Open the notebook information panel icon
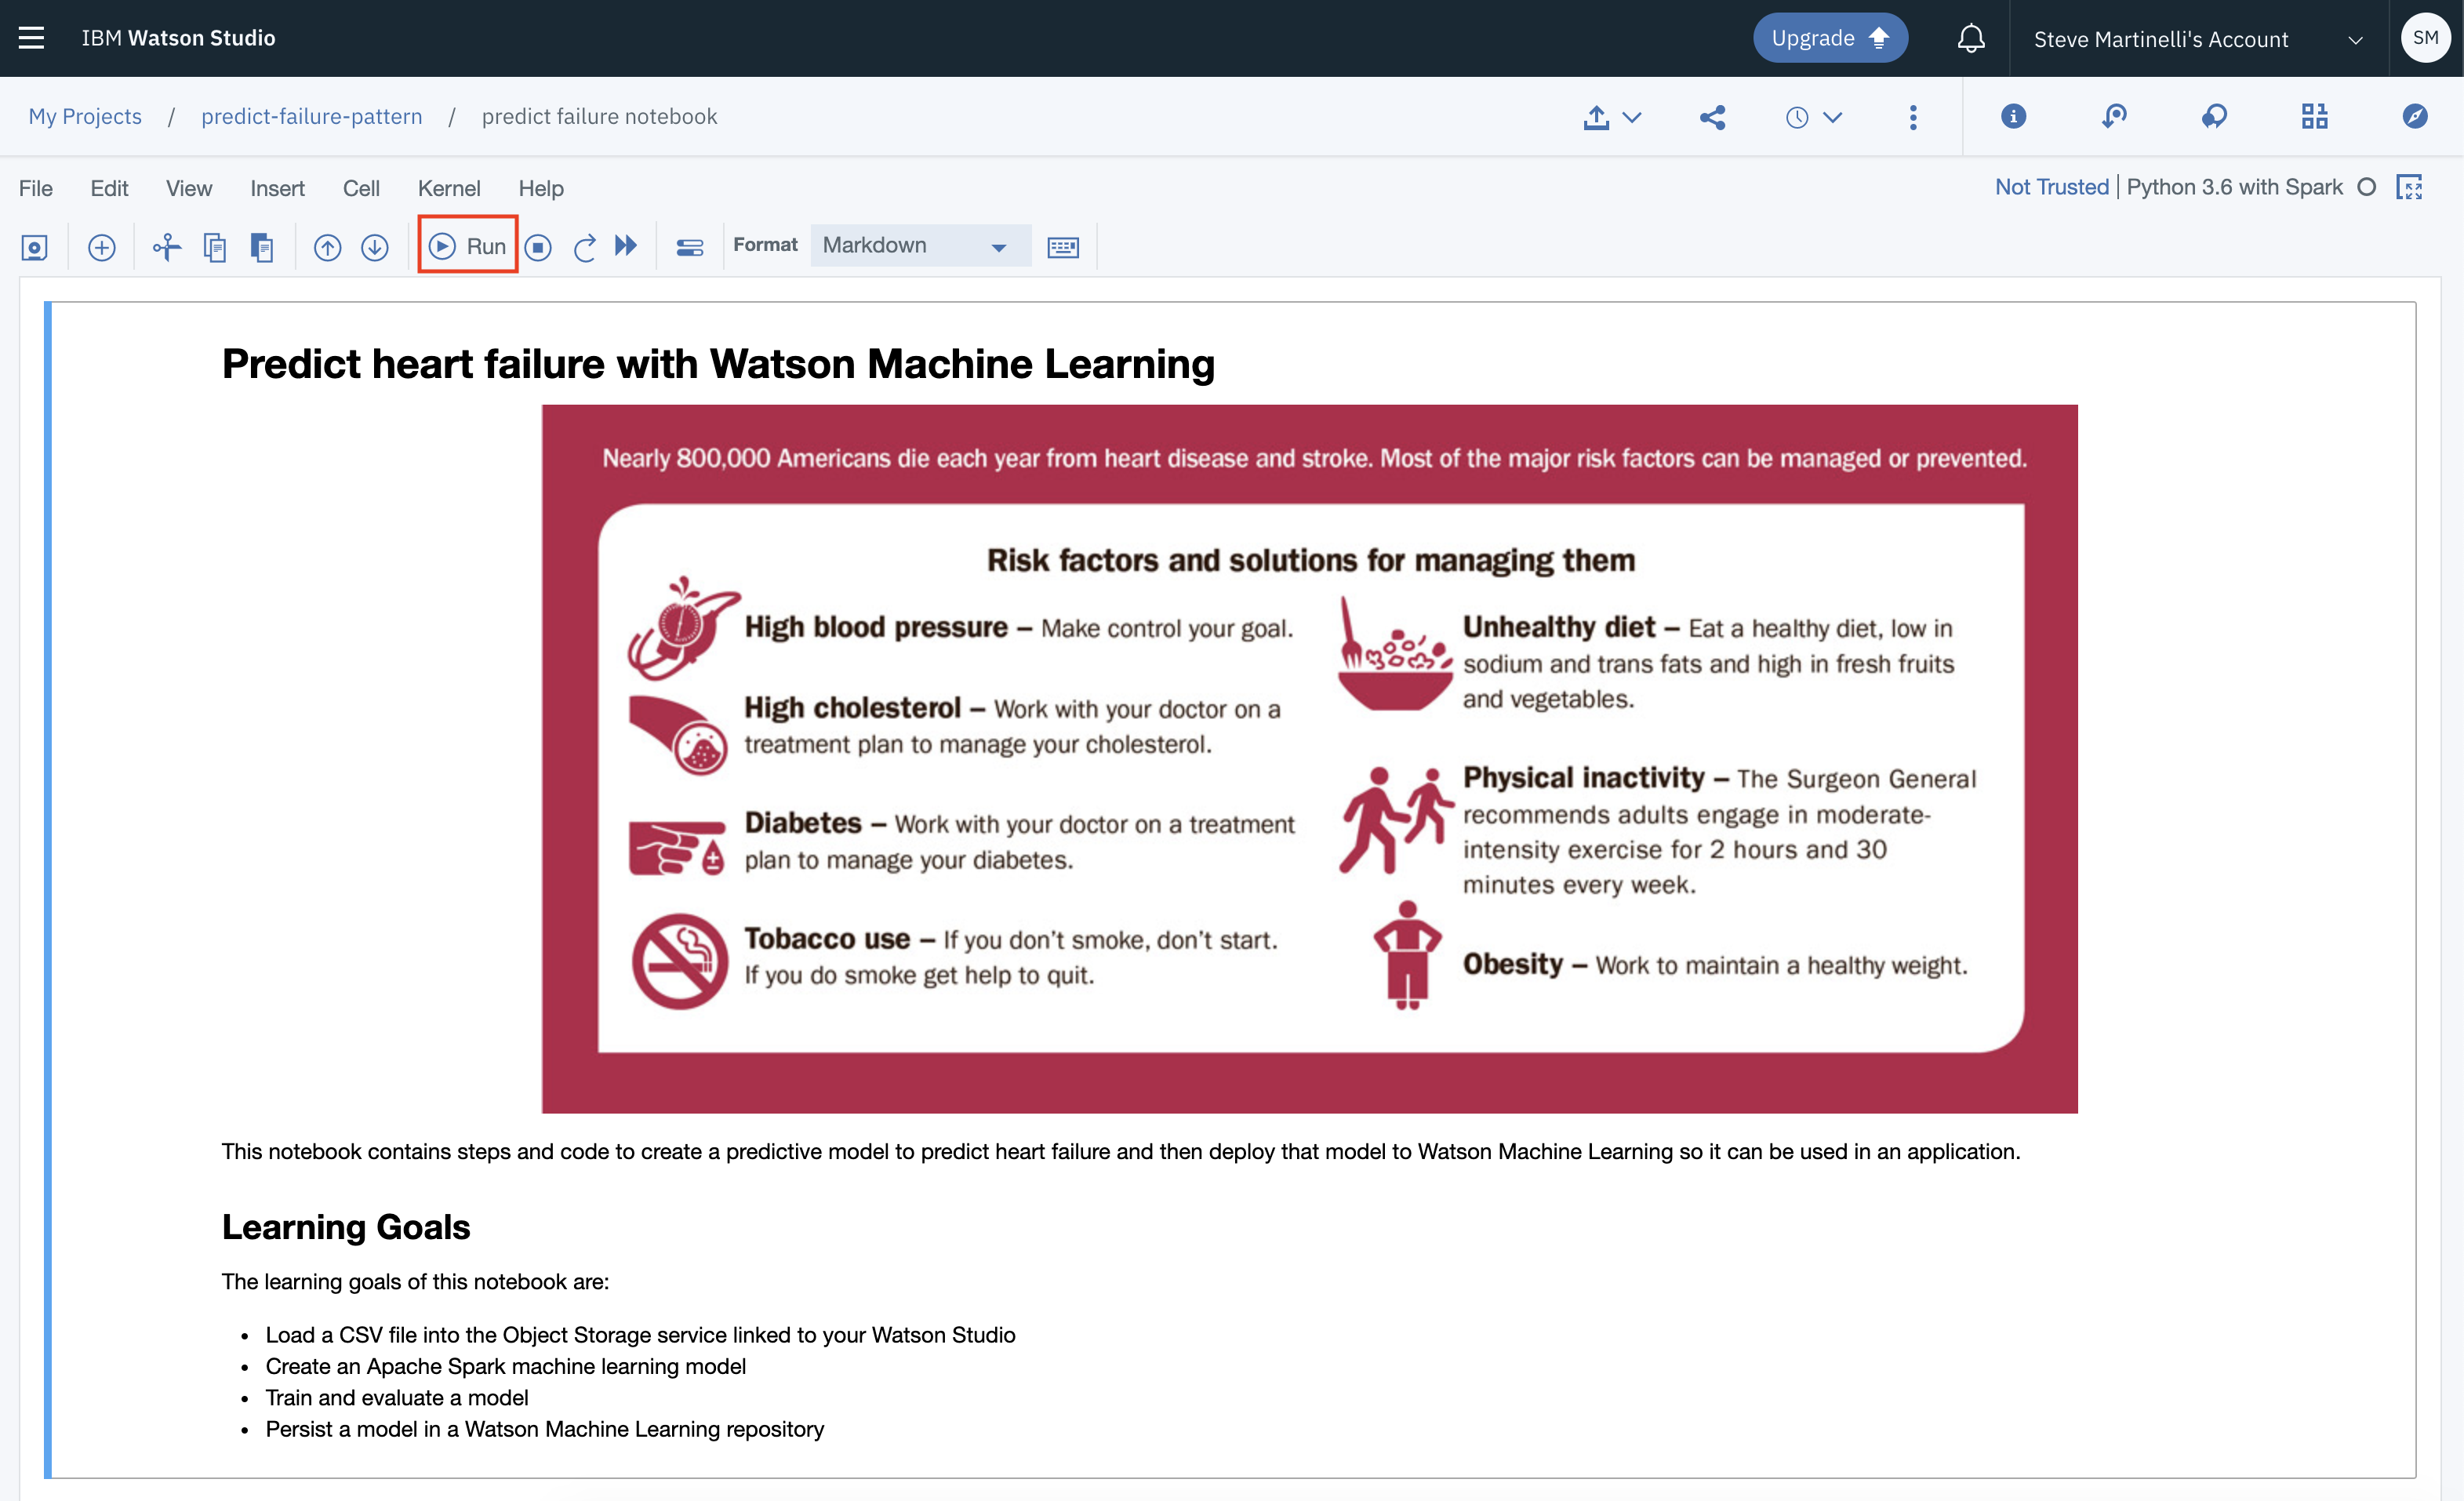Image resolution: width=2464 pixels, height=1501 pixels. coord(2013,117)
